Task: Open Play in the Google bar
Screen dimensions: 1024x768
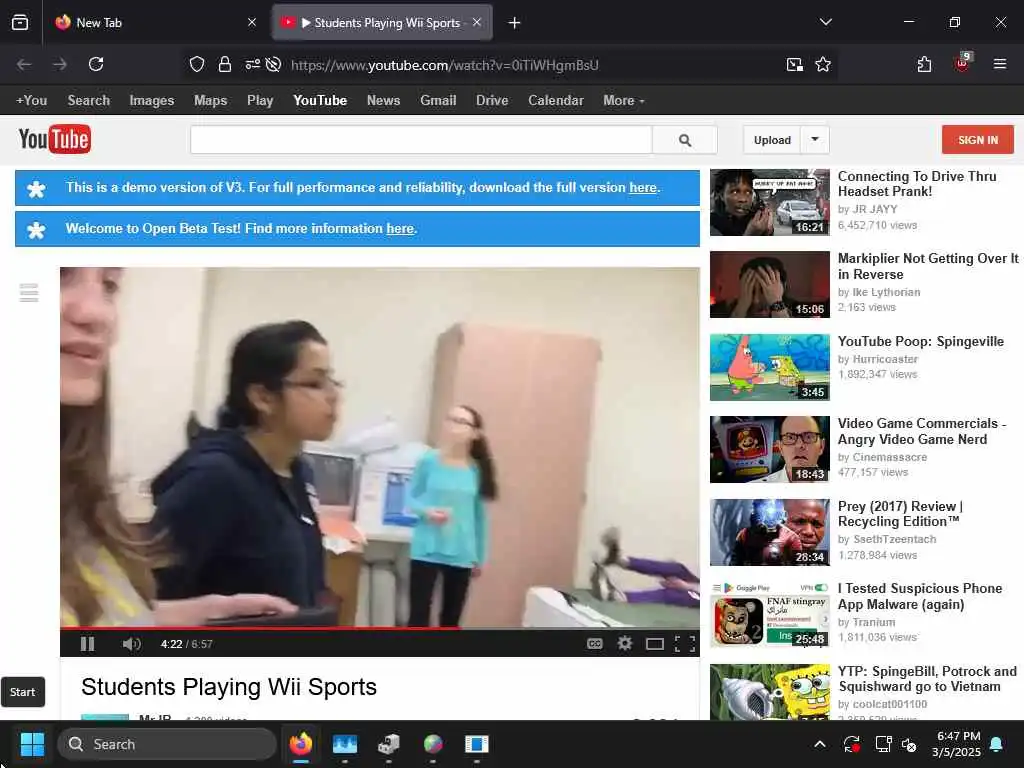Action: [260, 101]
